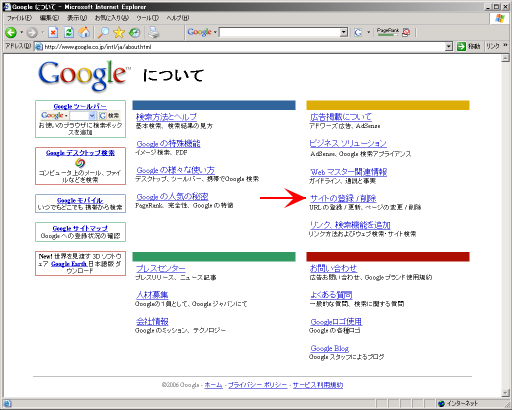
Task: Open the Googleロゴ使用 link
Action: pos(336,322)
